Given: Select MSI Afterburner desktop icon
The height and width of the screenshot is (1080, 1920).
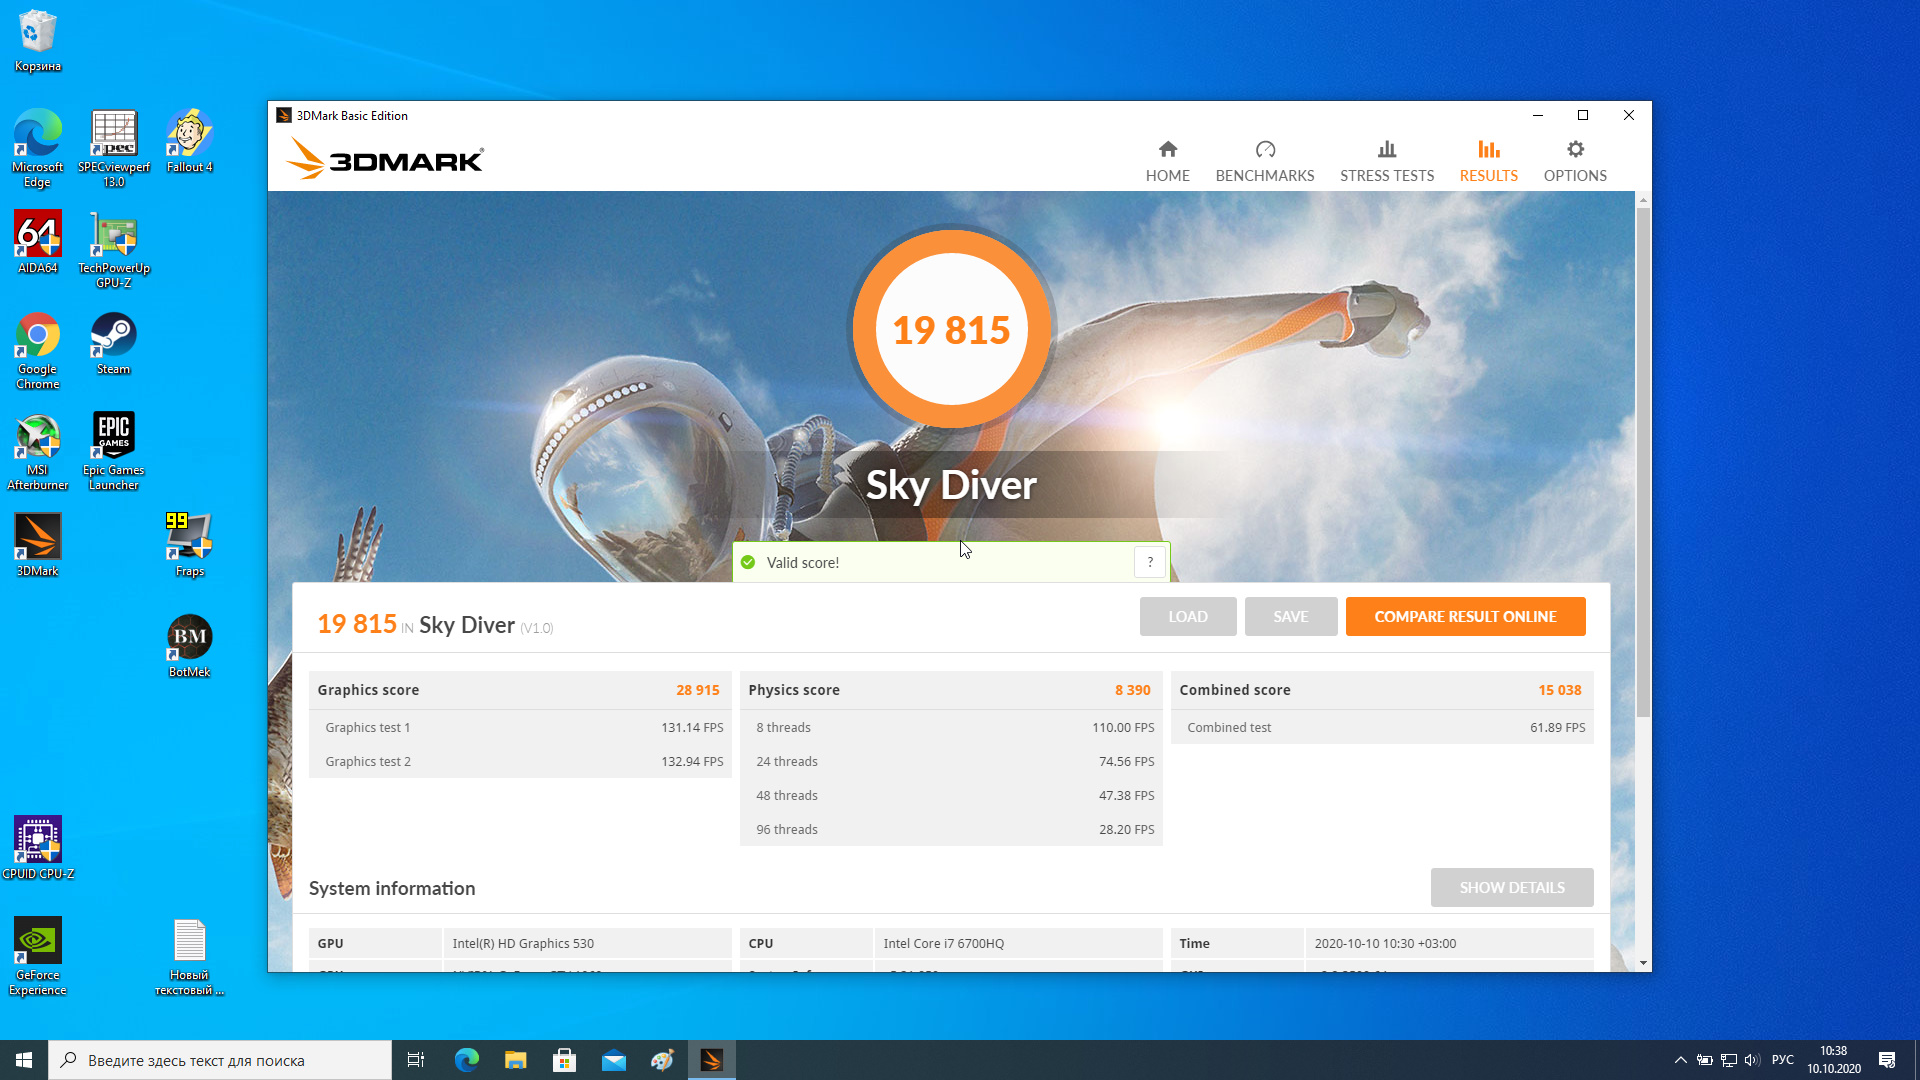Looking at the screenshot, I should [38, 452].
